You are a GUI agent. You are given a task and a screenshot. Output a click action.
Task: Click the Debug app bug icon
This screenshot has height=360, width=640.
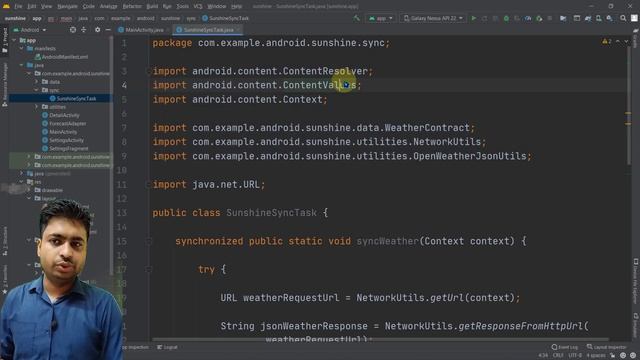point(506,18)
